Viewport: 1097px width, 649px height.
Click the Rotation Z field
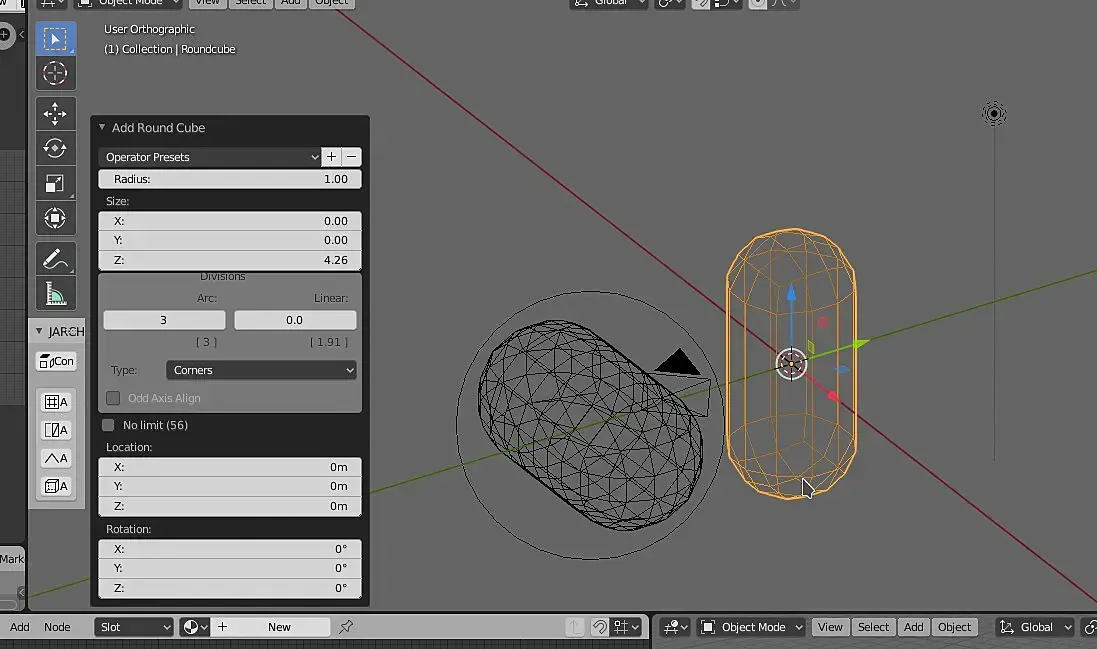coord(230,588)
